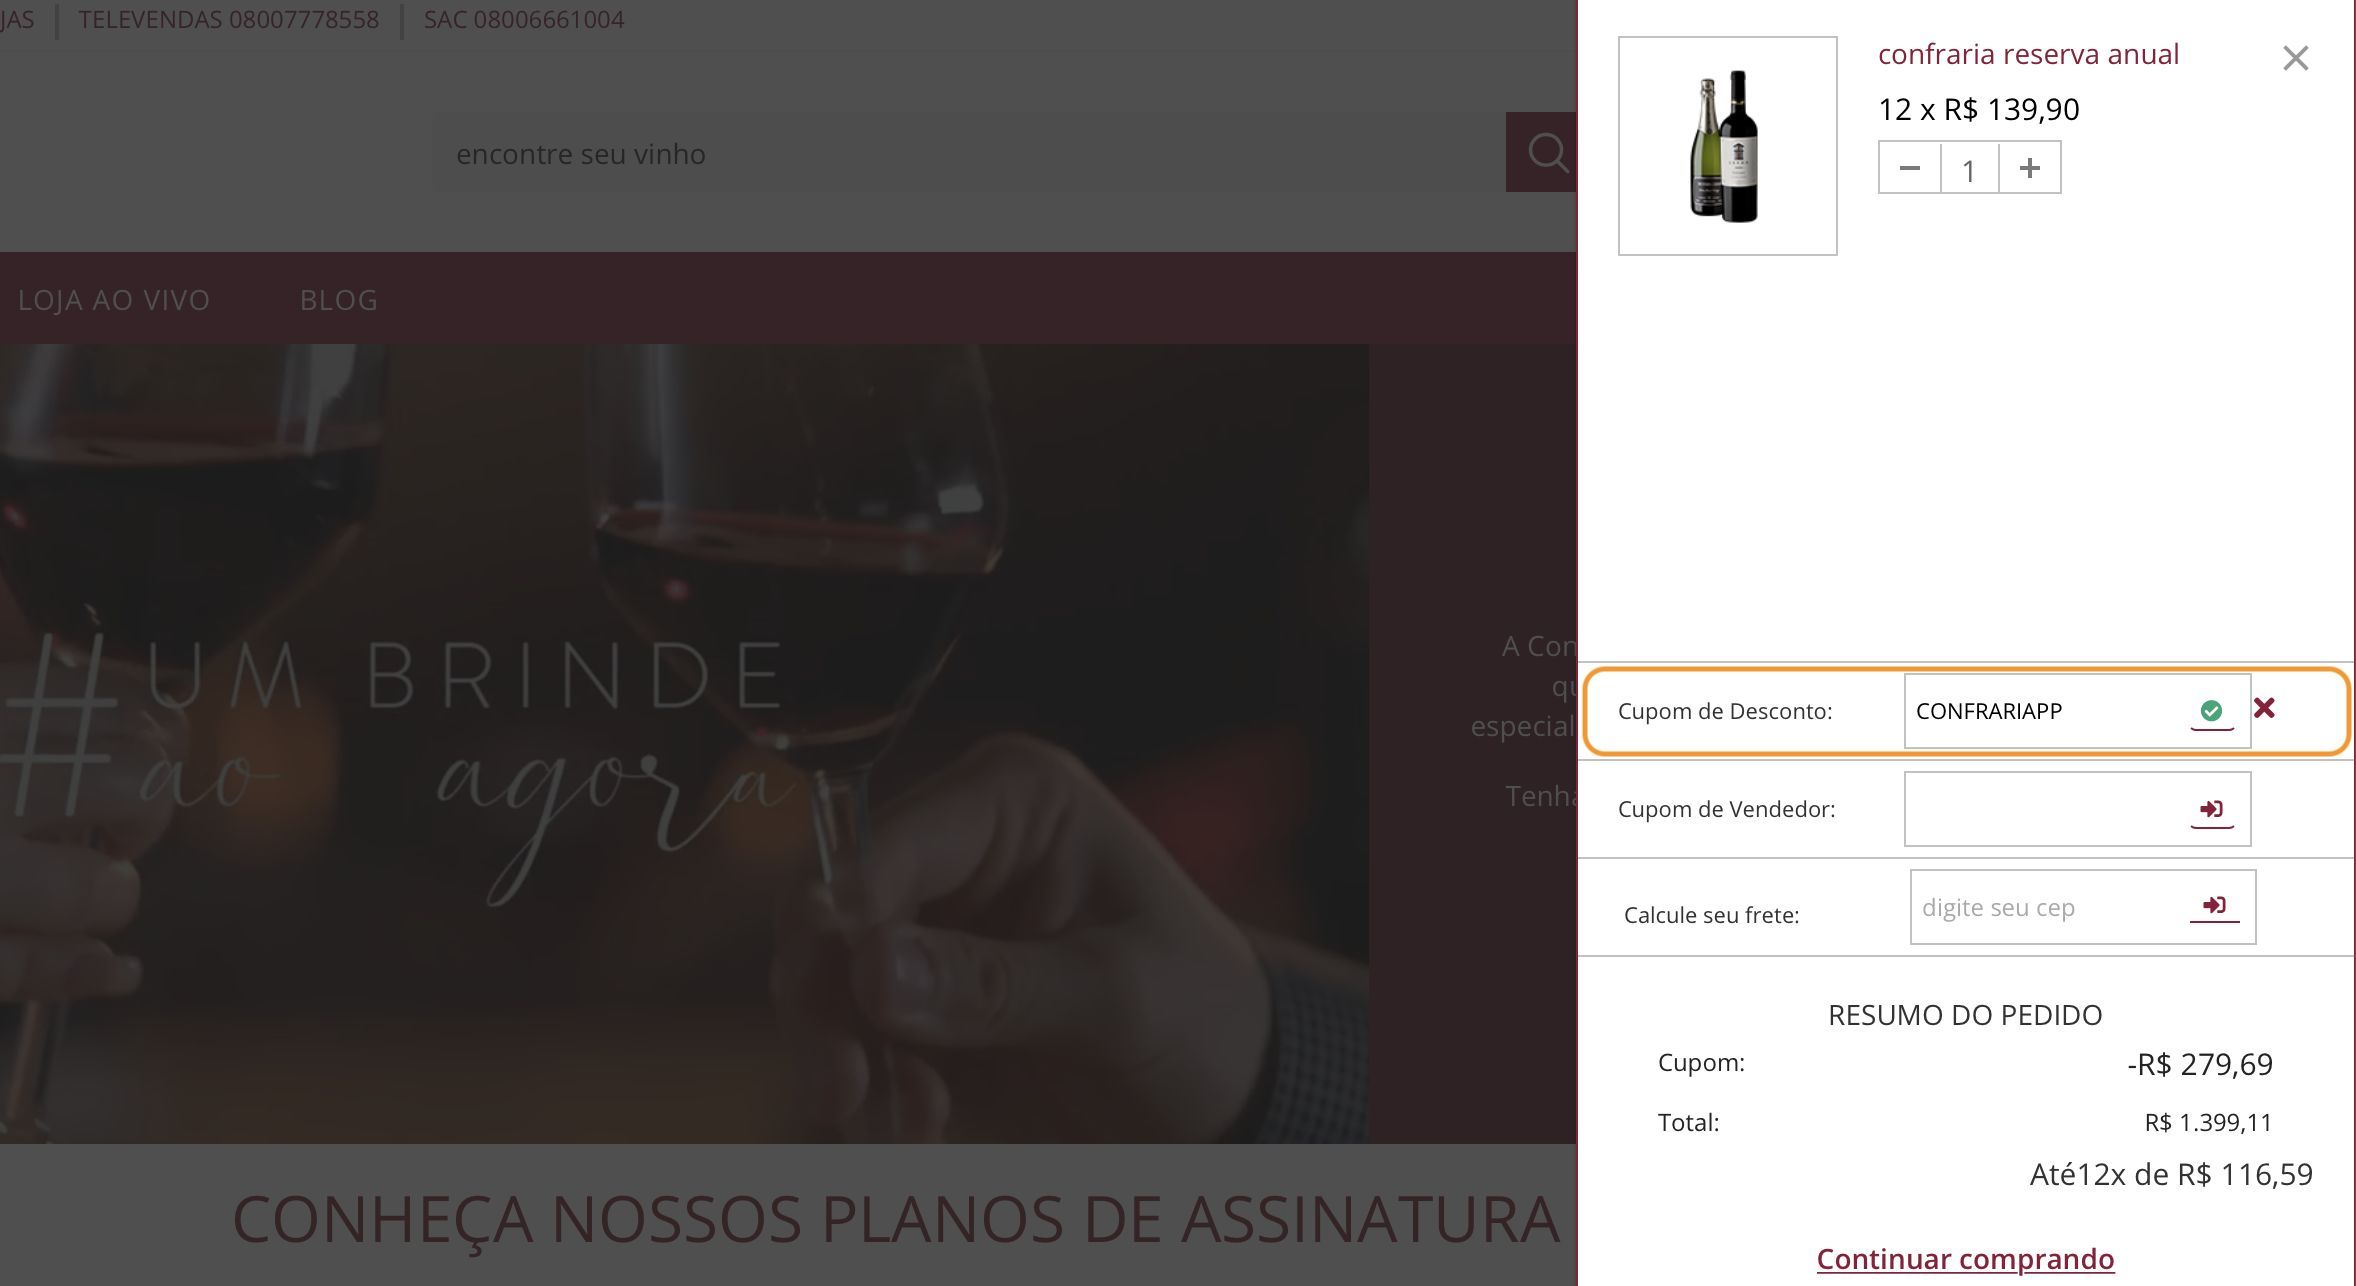Click the wine bottles product thumbnail

pos(1727,146)
